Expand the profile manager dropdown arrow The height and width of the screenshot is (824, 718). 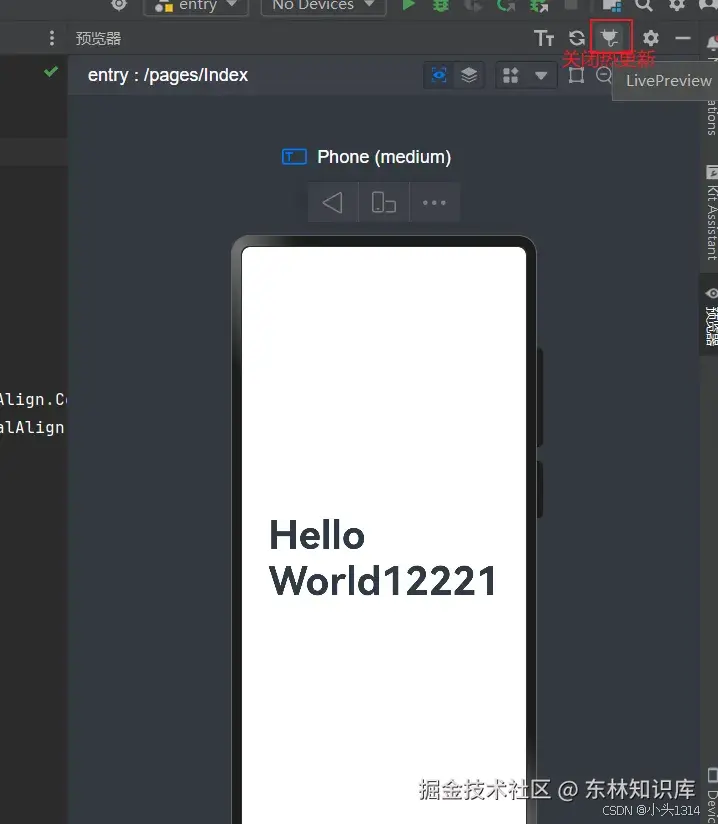(x=541, y=75)
